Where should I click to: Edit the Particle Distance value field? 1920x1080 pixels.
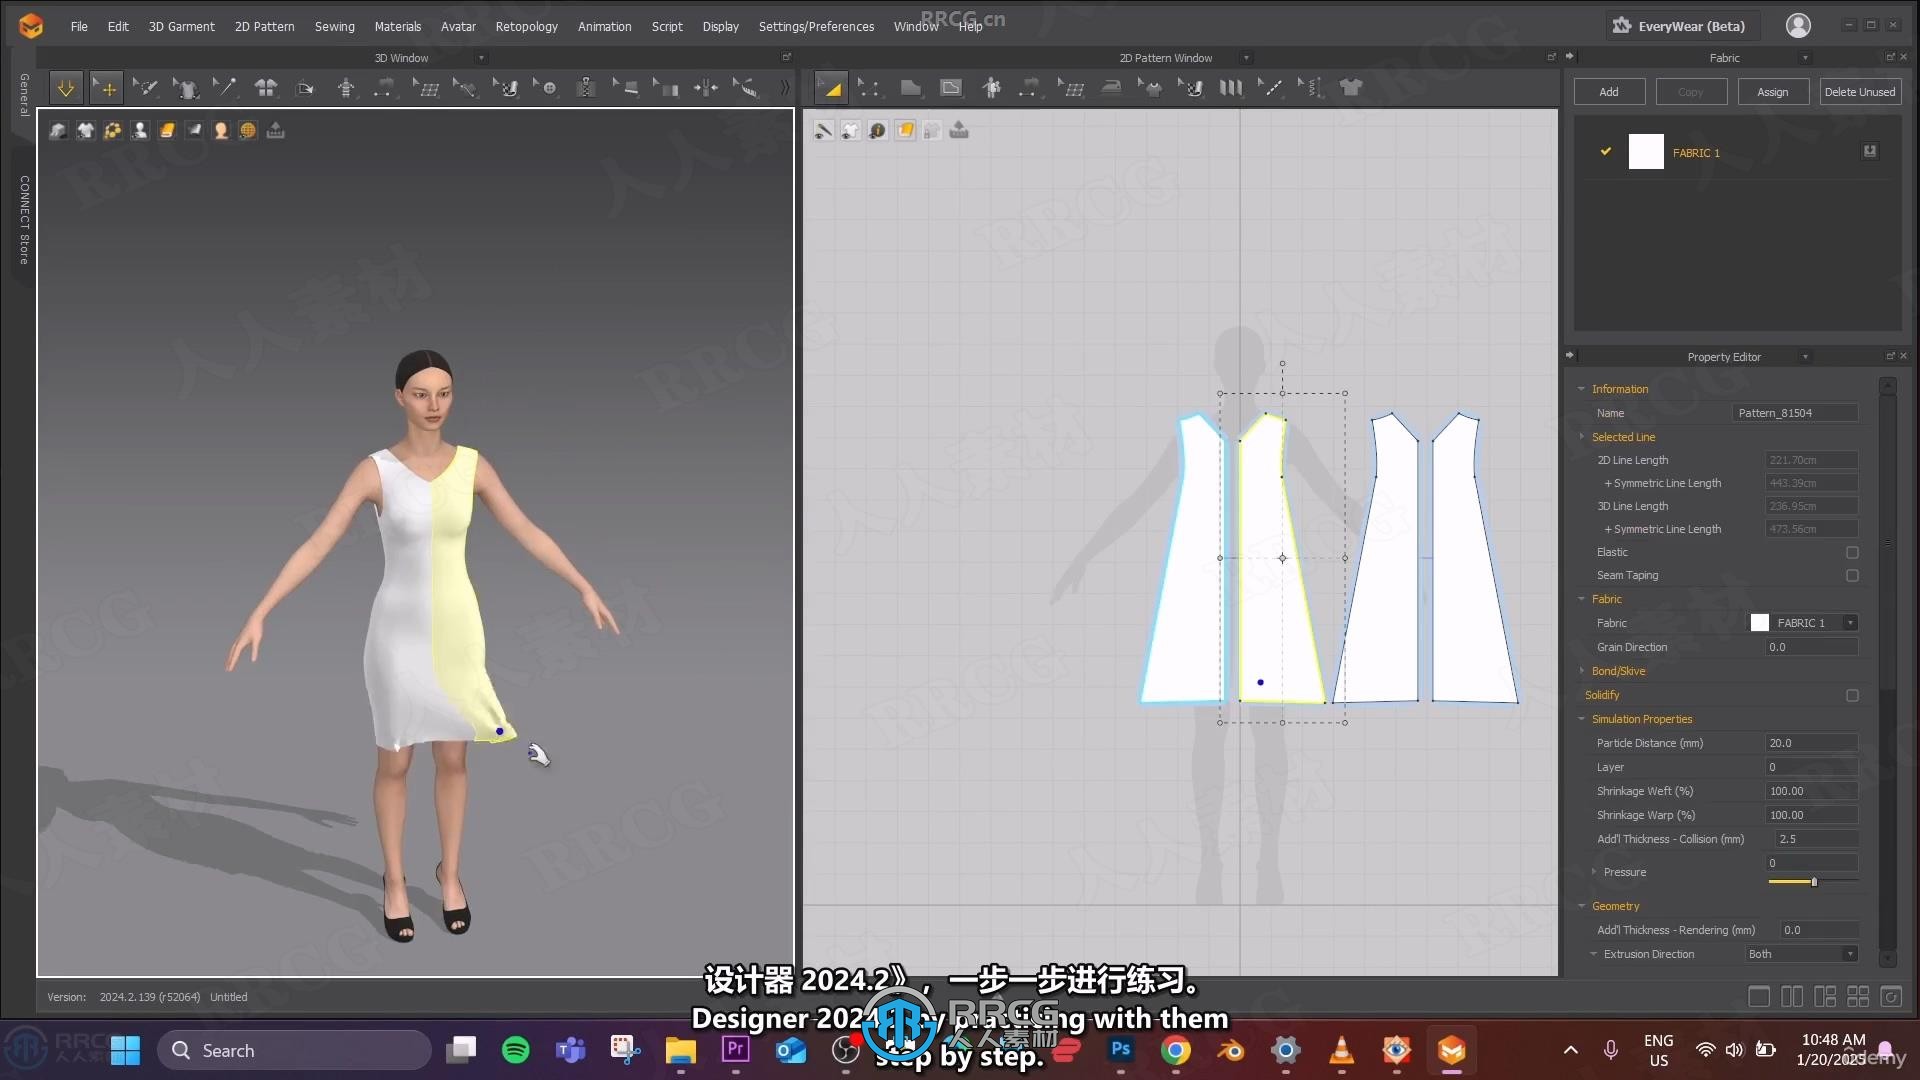coord(1811,743)
